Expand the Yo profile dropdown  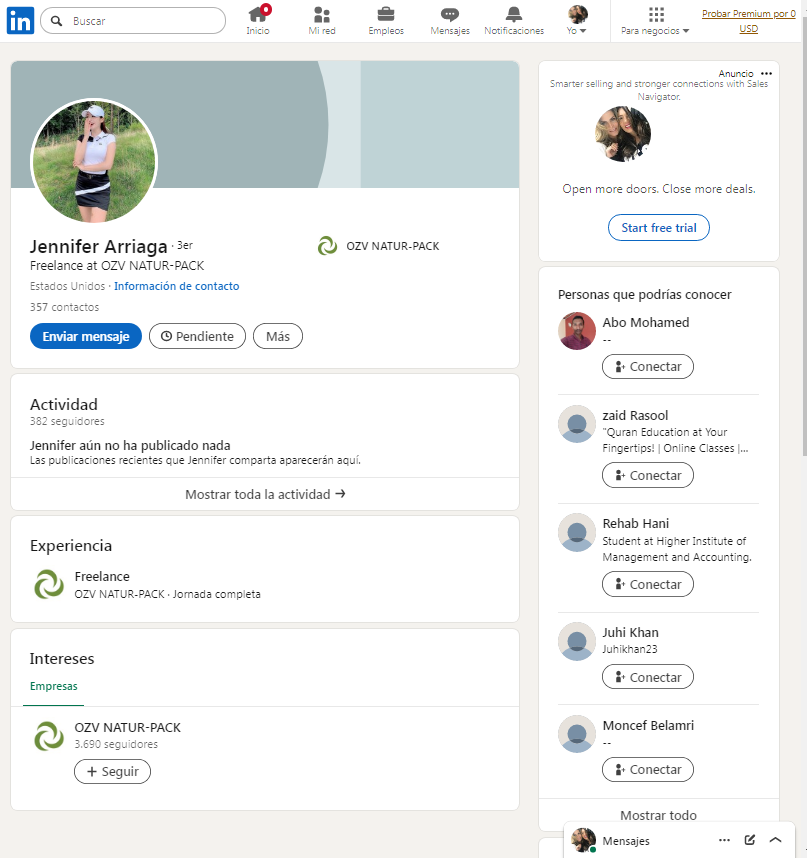pos(577,21)
